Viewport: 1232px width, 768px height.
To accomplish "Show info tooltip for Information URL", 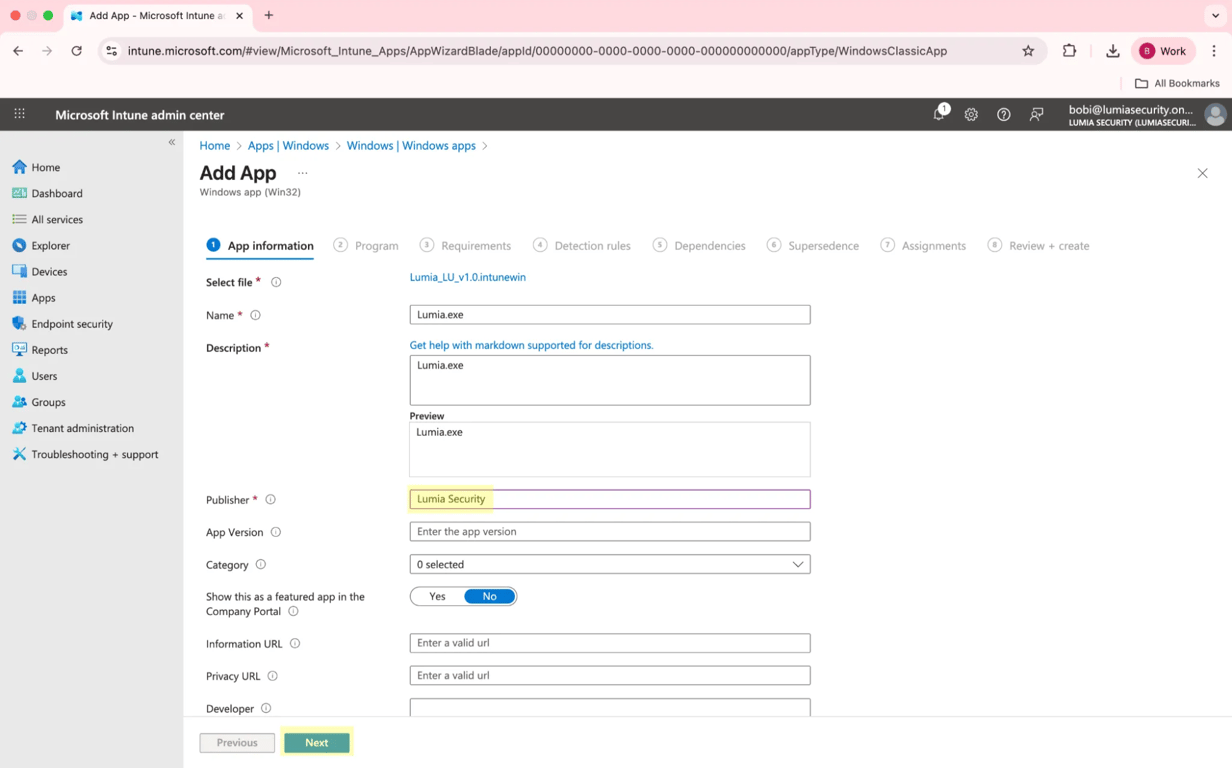I will pyautogui.click(x=295, y=643).
